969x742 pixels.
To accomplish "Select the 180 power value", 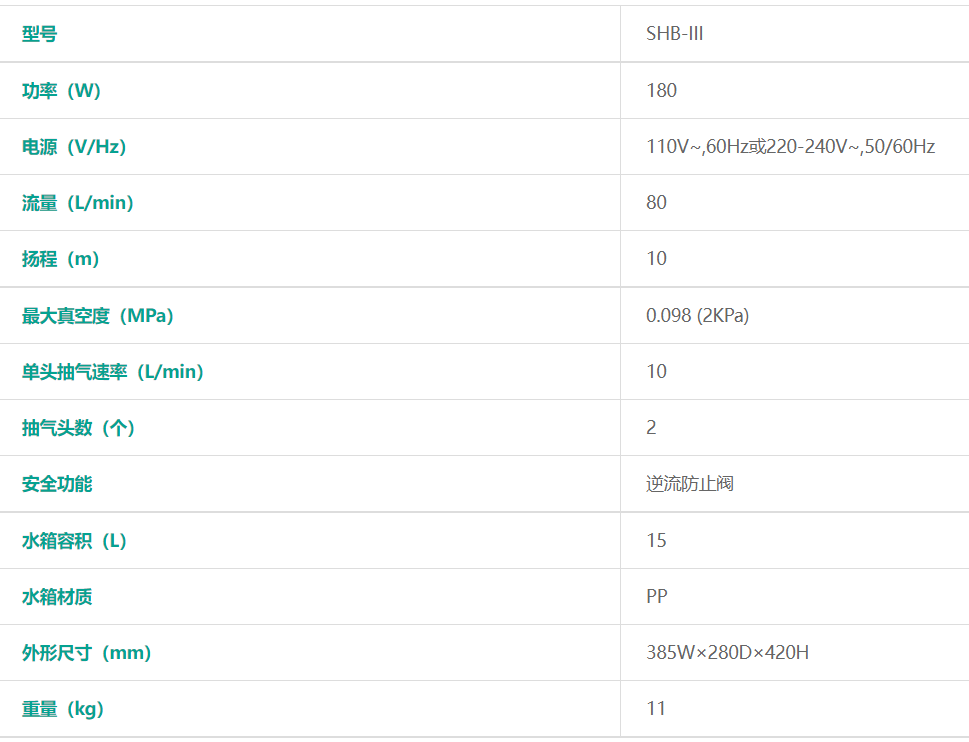I will (x=662, y=91).
